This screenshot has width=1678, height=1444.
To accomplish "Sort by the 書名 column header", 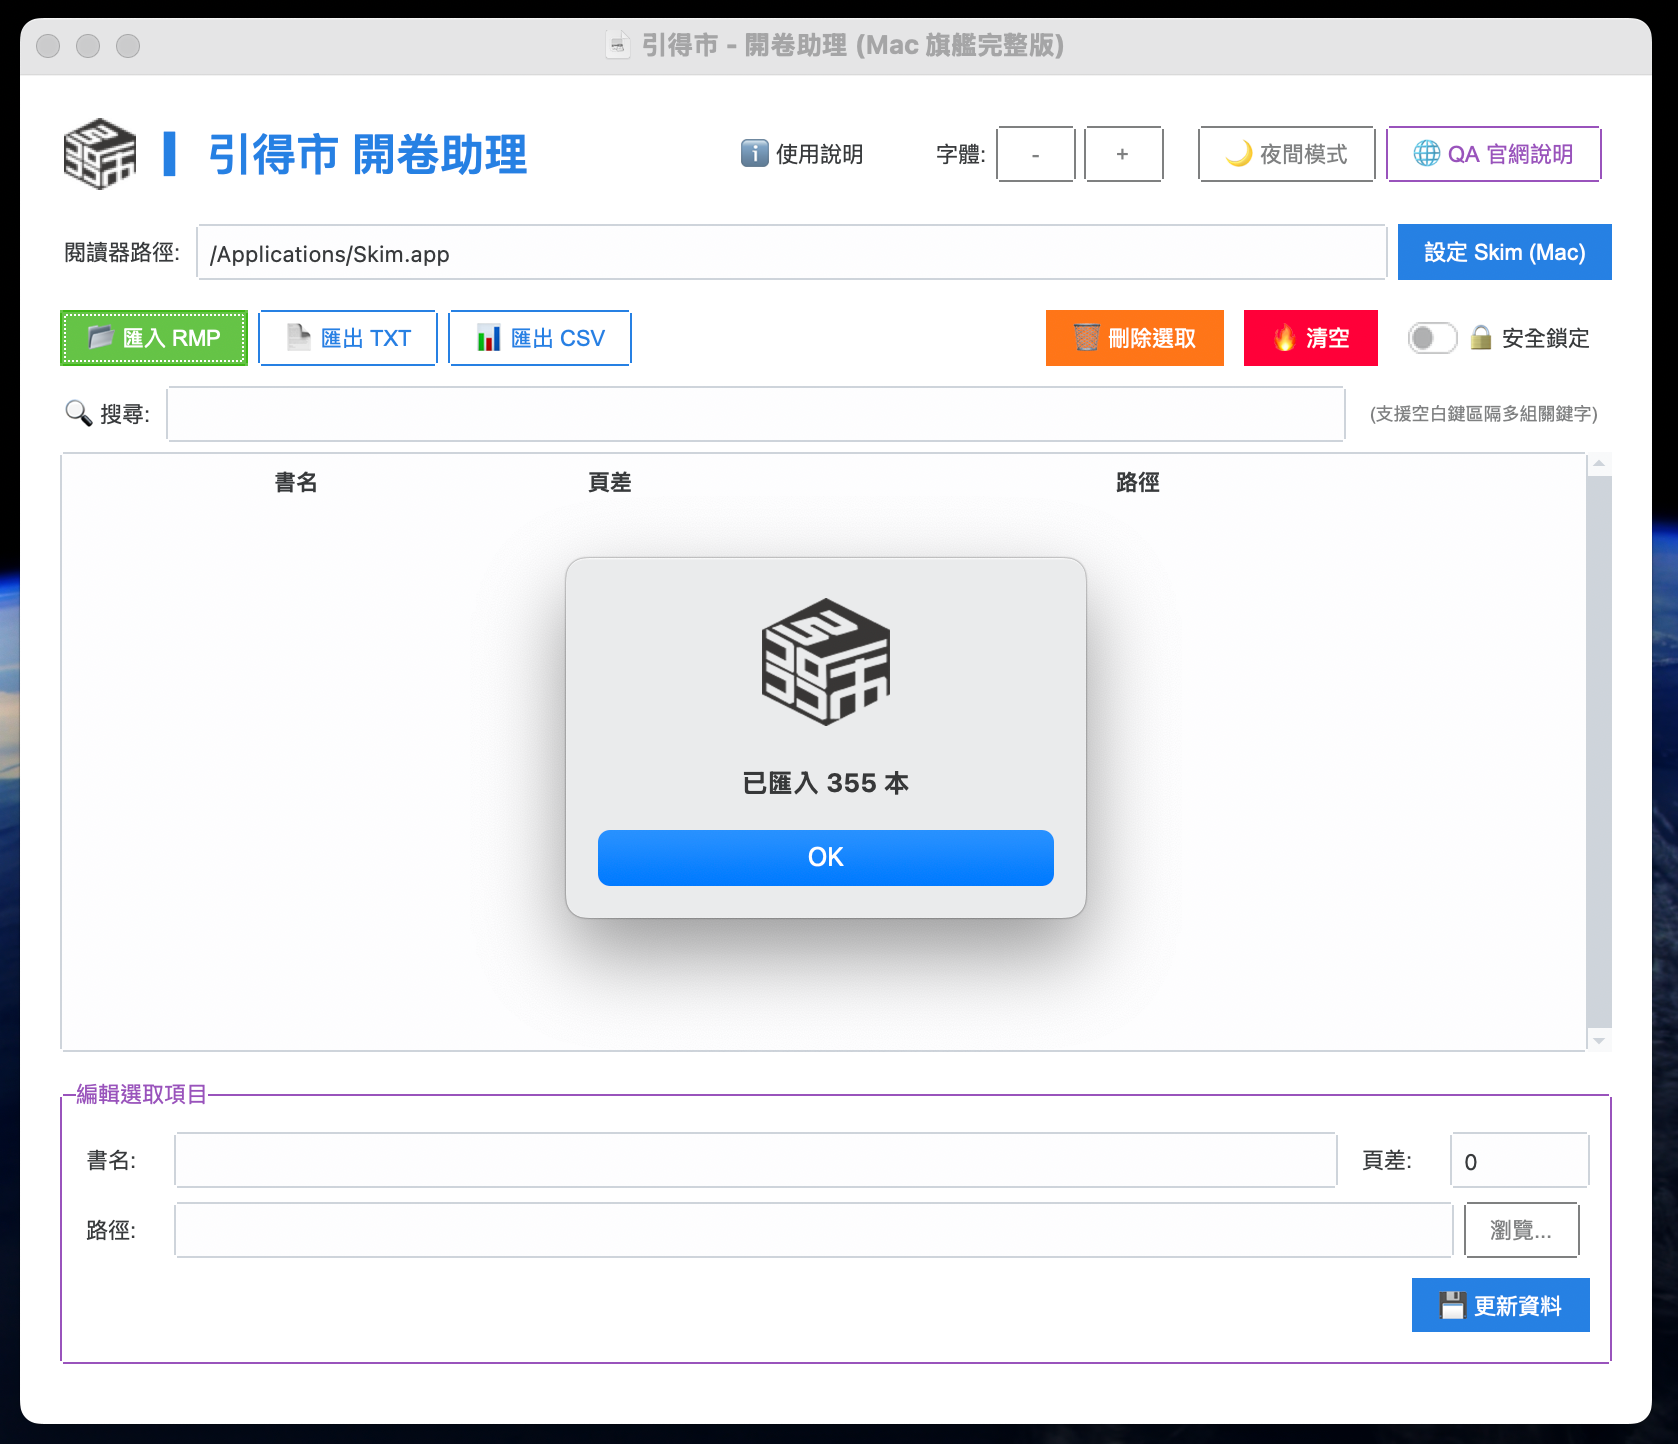I will click(296, 482).
